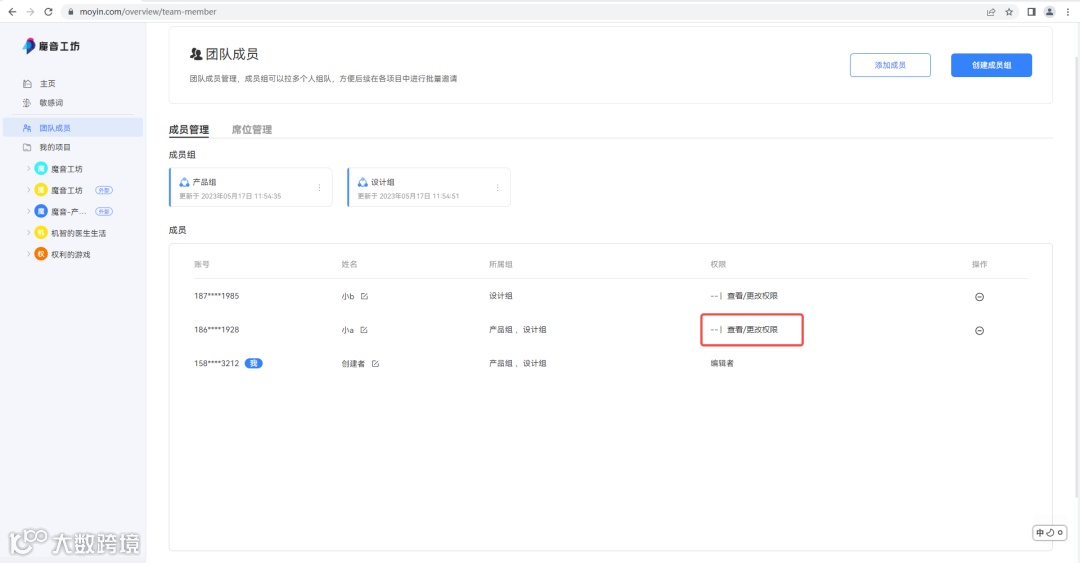
Task: Click the browser forward arrow
Action: coord(30,12)
